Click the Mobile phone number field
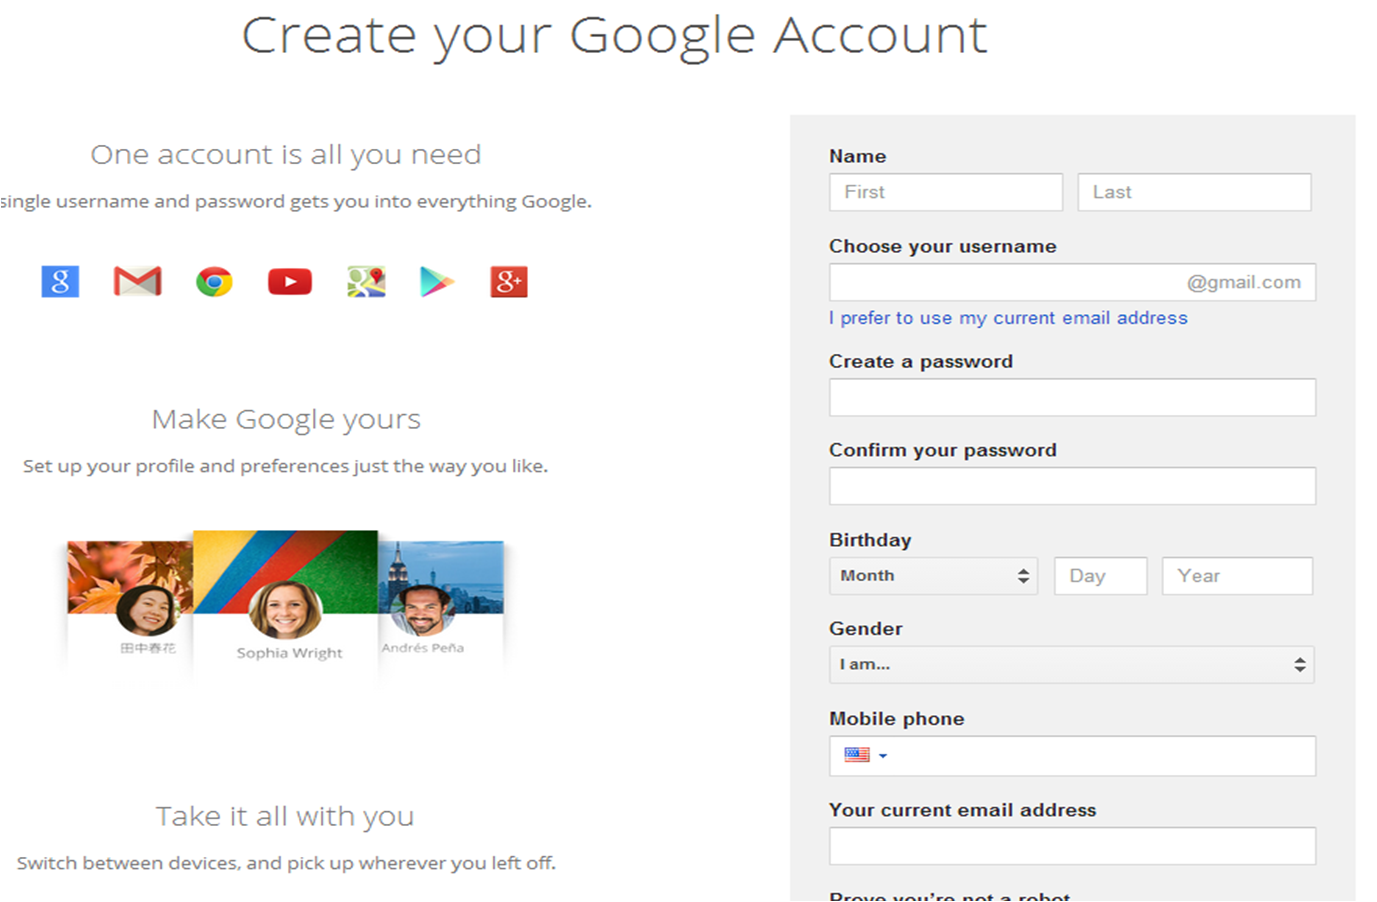This screenshot has height=902, width=1377. [x=1072, y=756]
